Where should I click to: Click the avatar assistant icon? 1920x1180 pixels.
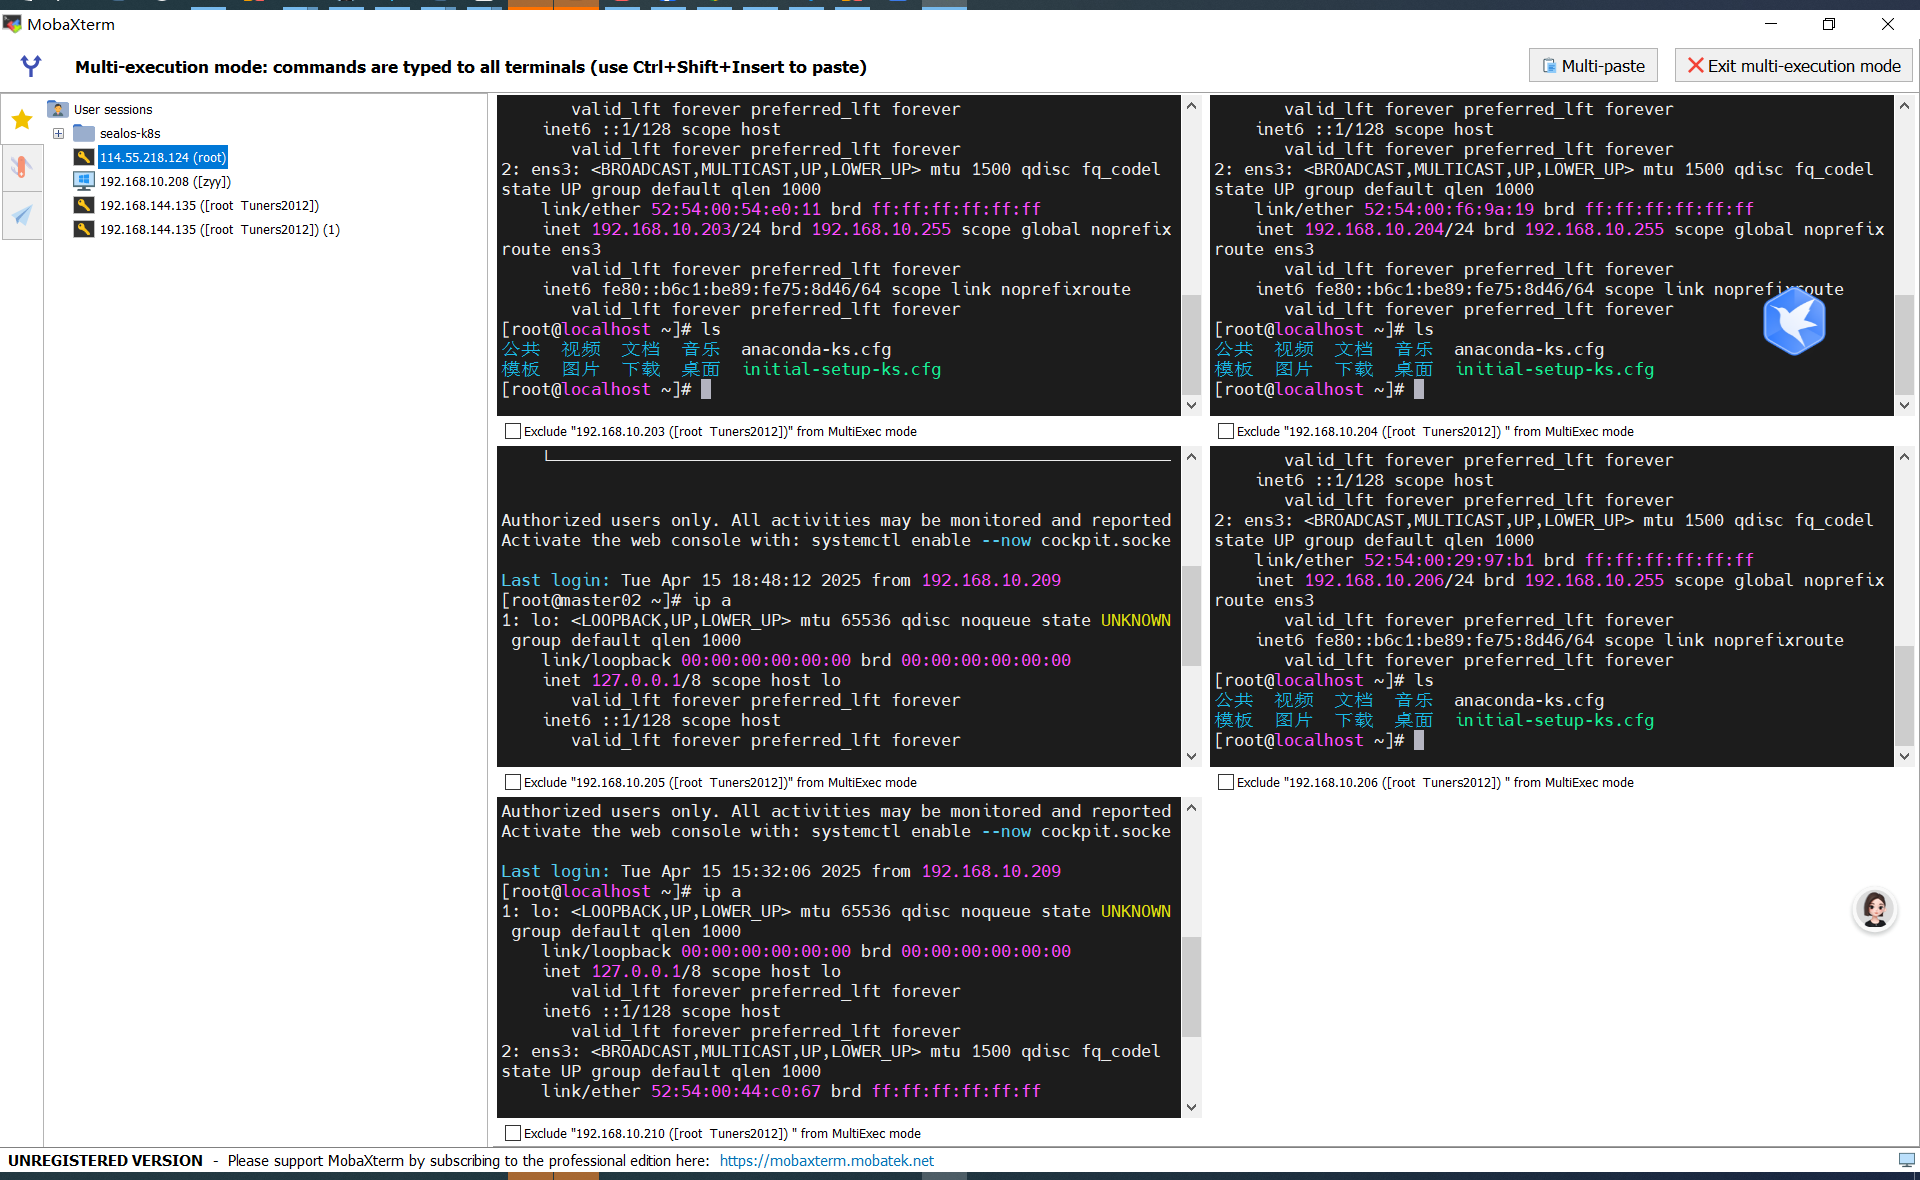point(1874,909)
